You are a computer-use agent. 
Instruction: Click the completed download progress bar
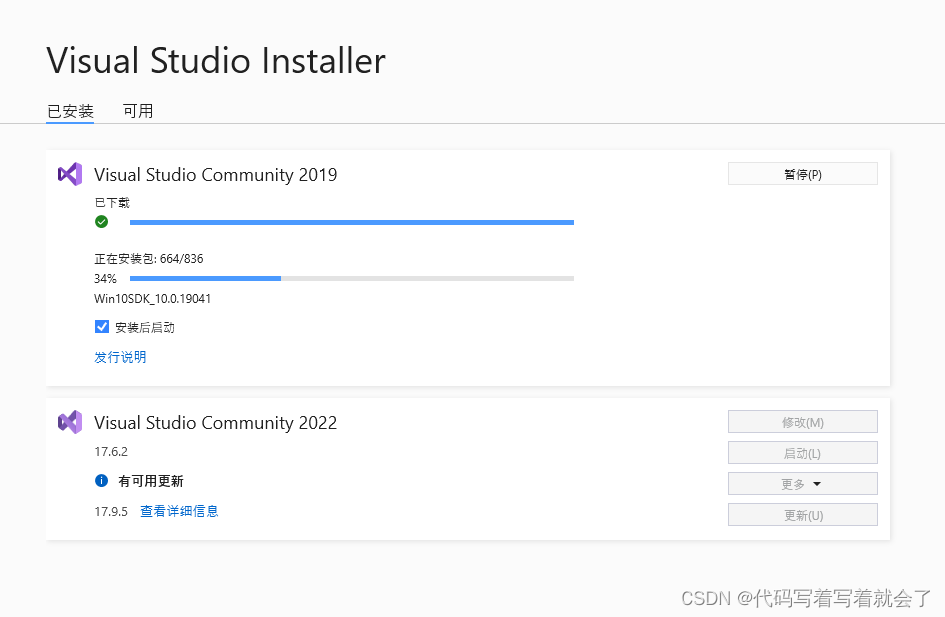pos(352,222)
